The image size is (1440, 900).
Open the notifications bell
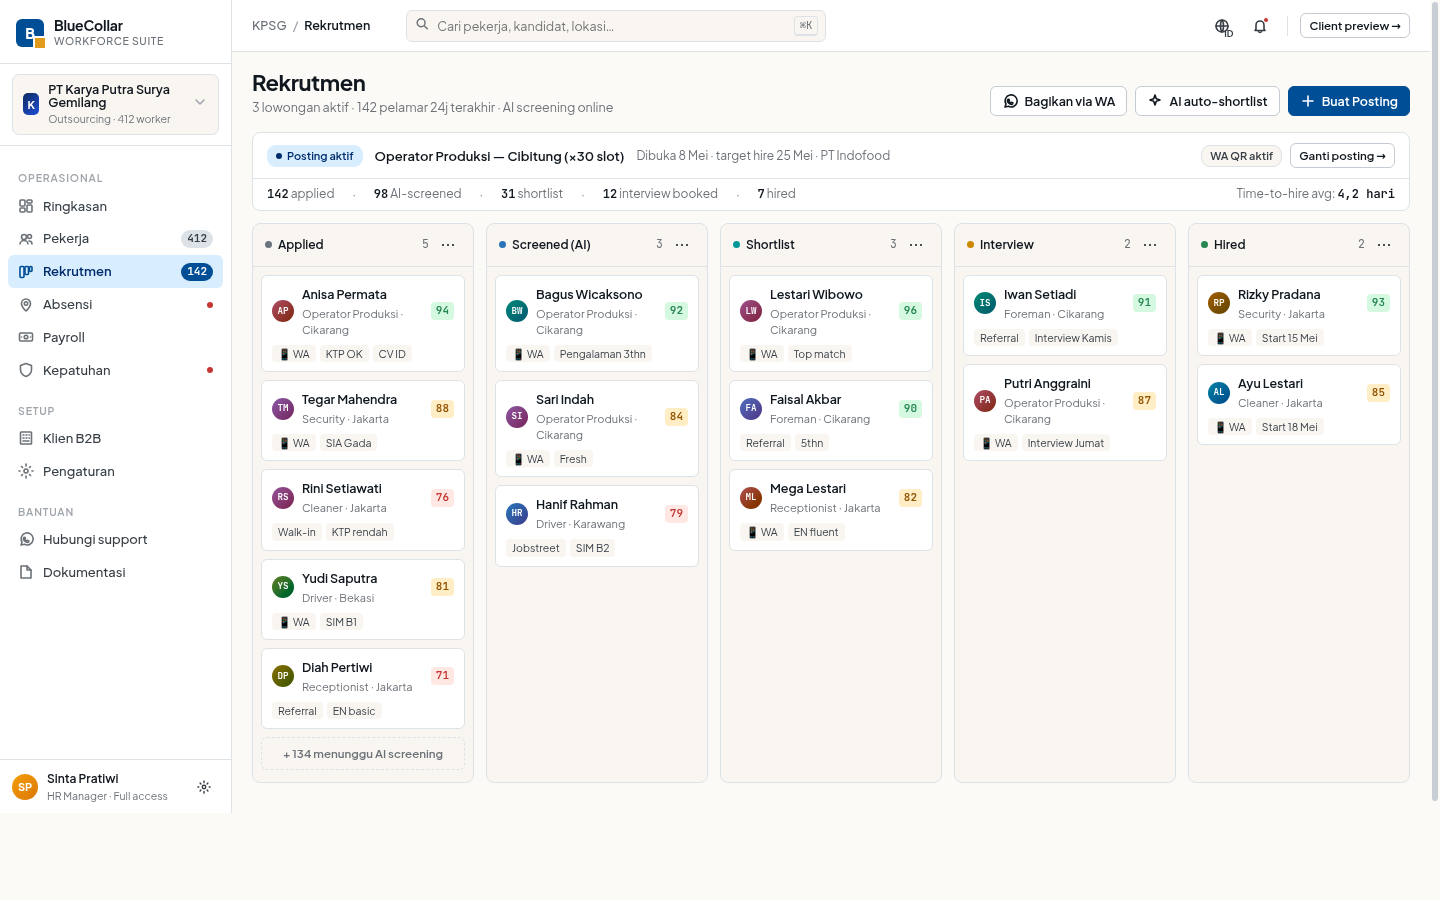1260,26
